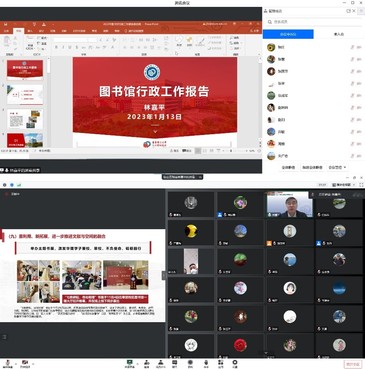Collapse the handle between shared slide and video grid
The width and height of the screenshot is (365, 369).
[164, 275]
